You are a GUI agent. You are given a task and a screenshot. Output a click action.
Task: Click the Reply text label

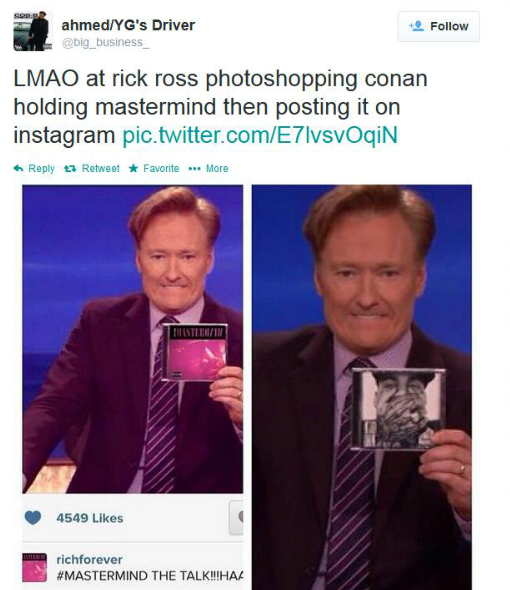pyautogui.click(x=41, y=169)
